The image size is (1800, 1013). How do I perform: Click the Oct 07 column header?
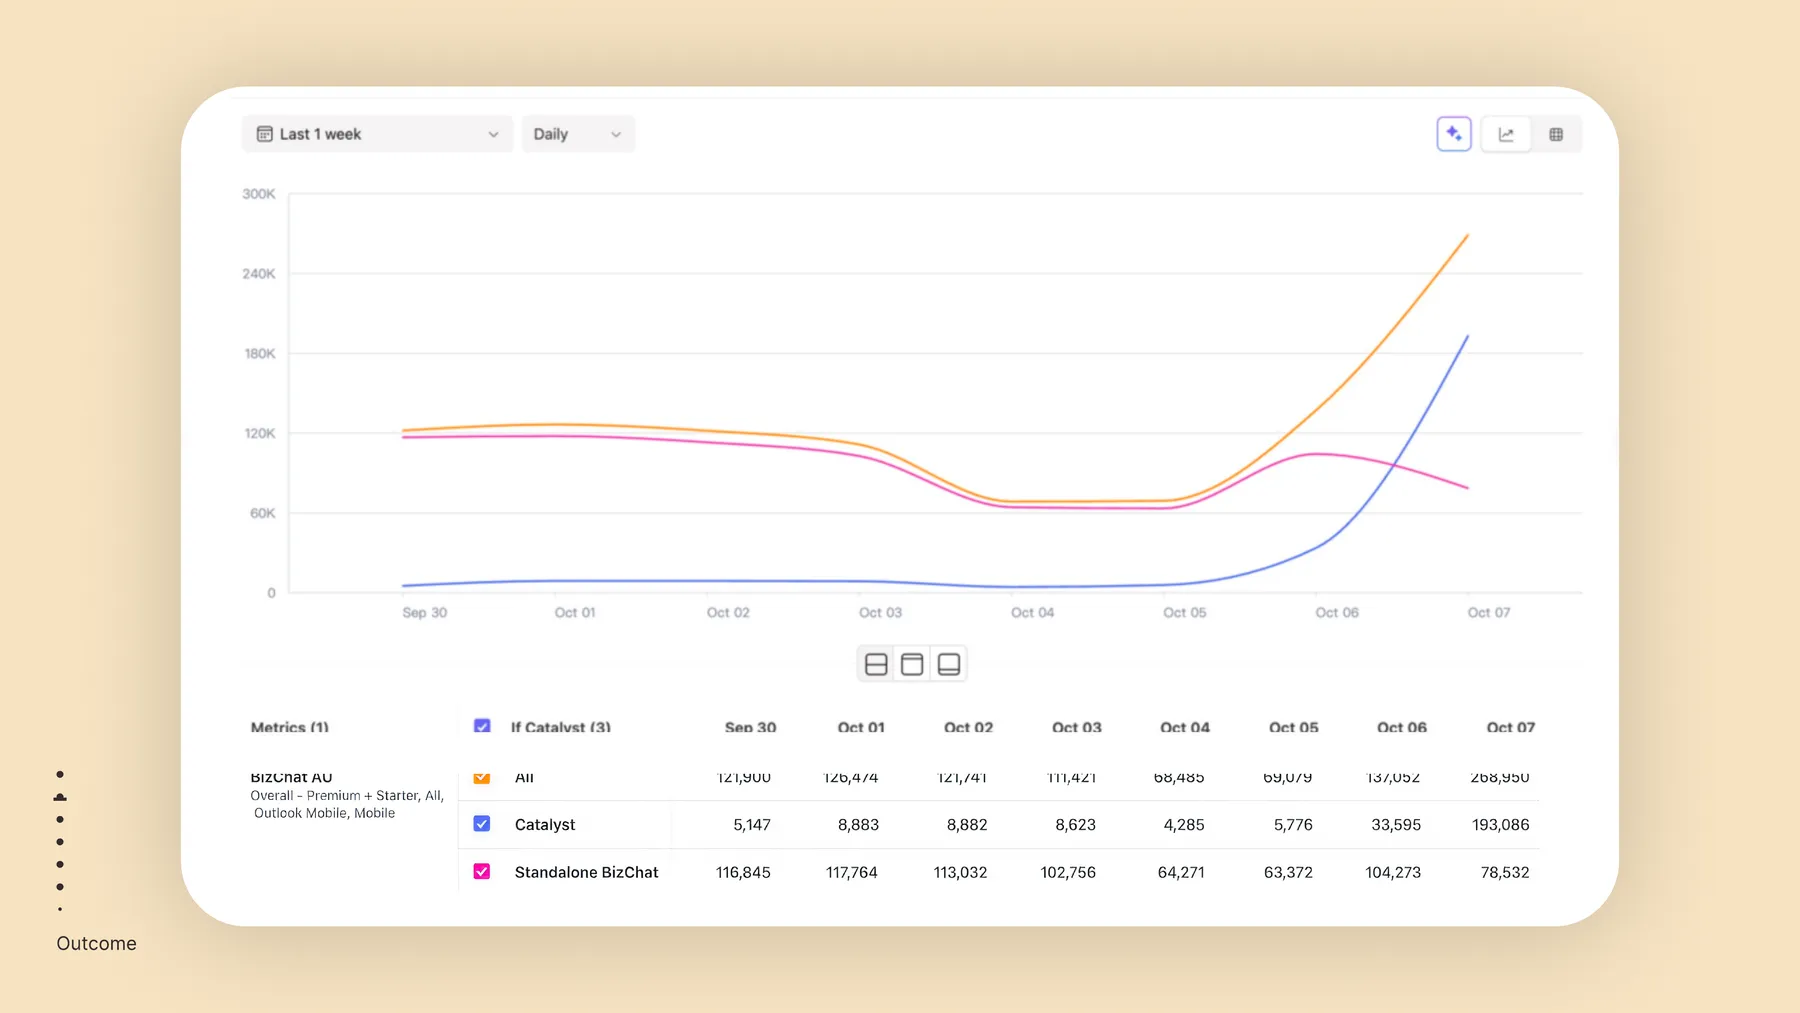coord(1510,727)
